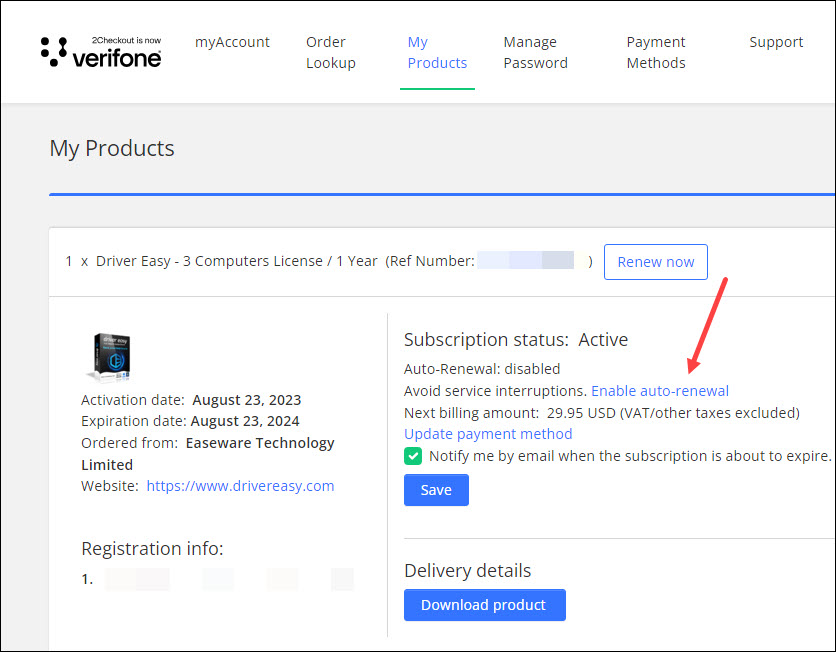Switch to the Payment Methods tab
The image size is (836, 652).
656,52
